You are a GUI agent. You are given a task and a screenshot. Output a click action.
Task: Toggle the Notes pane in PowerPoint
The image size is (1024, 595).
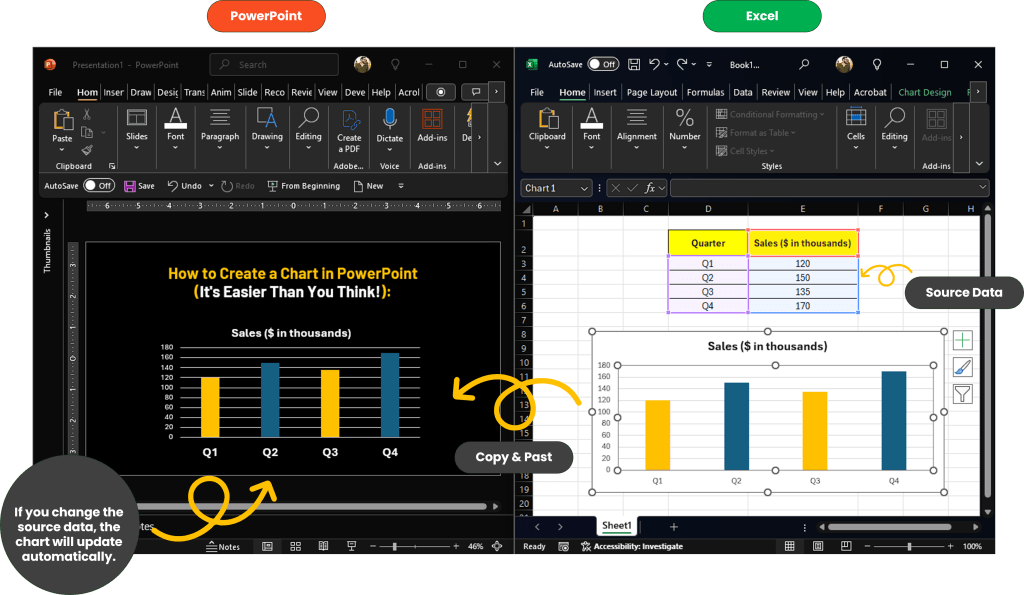click(x=223, y=547)
